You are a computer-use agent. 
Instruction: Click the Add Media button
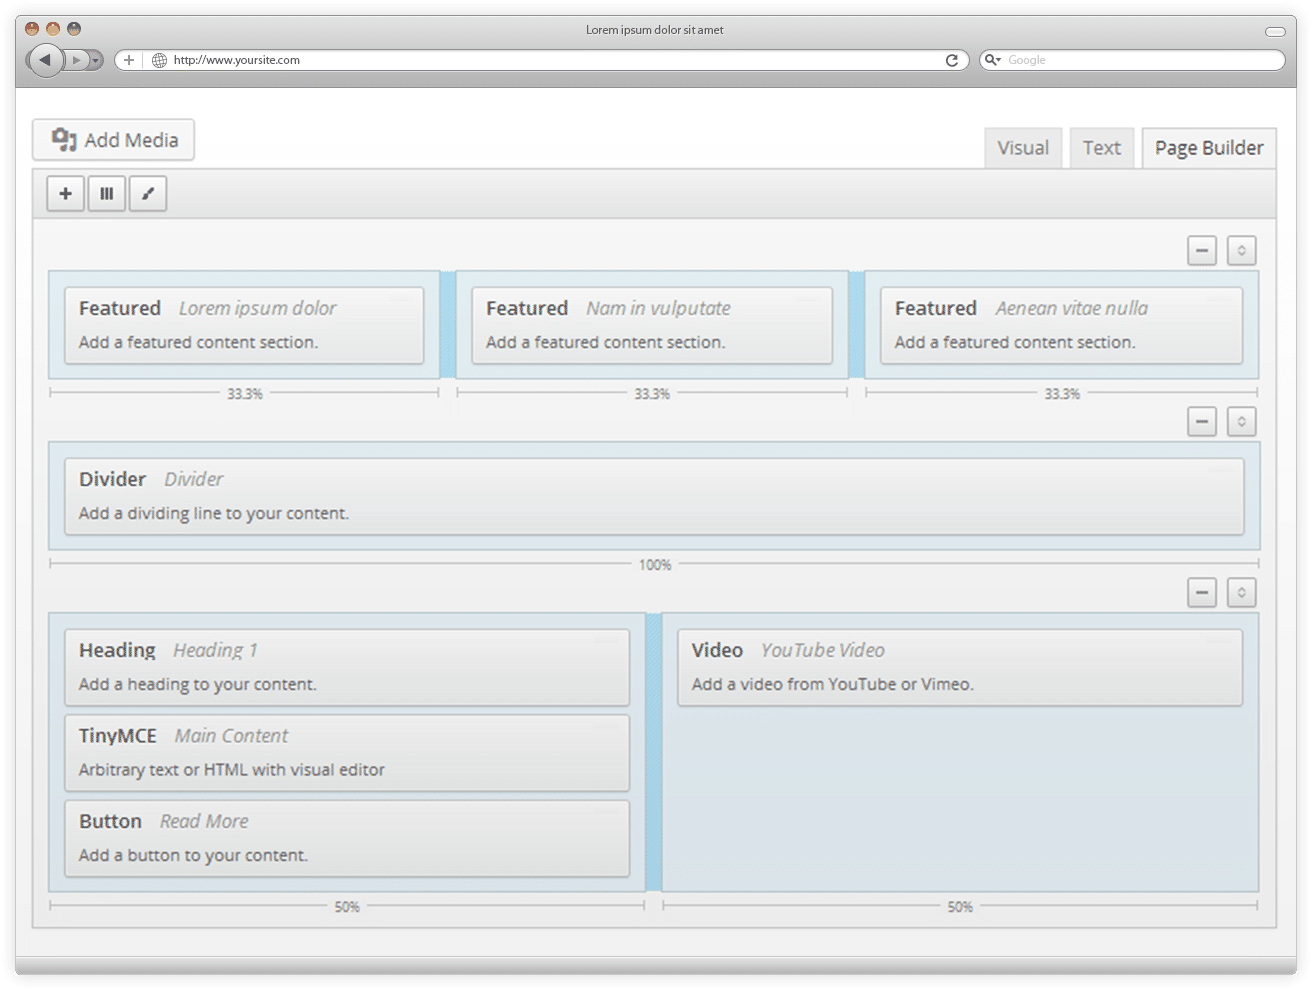tap(114, 140)
